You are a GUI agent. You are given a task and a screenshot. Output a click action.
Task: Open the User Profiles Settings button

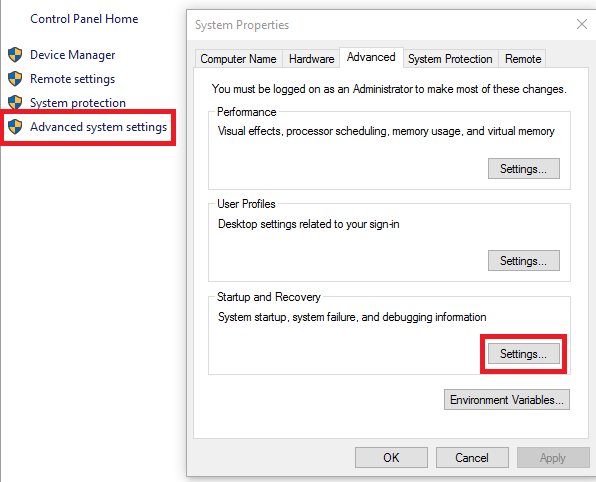pos(523,260)
